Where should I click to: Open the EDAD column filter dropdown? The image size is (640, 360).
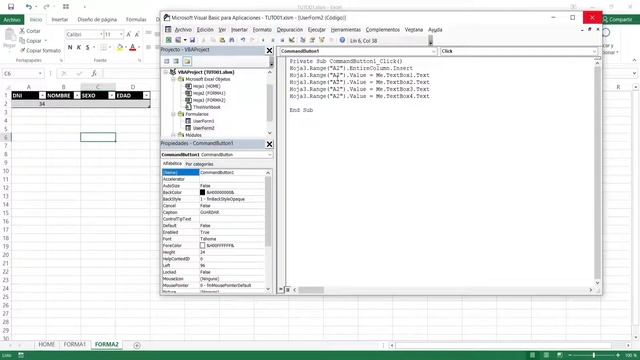146,96
